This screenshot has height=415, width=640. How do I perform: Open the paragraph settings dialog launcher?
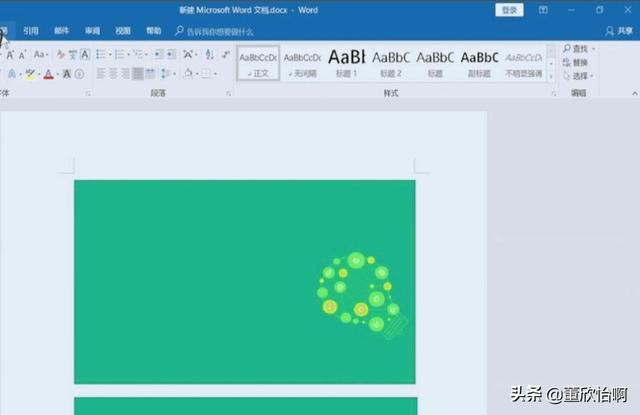tap(228, 93)
